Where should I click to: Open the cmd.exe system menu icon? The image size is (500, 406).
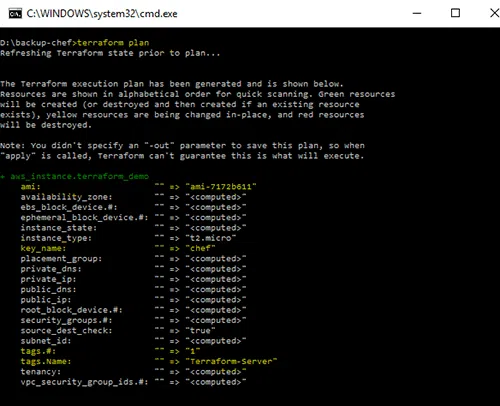(x=15, y=14)
